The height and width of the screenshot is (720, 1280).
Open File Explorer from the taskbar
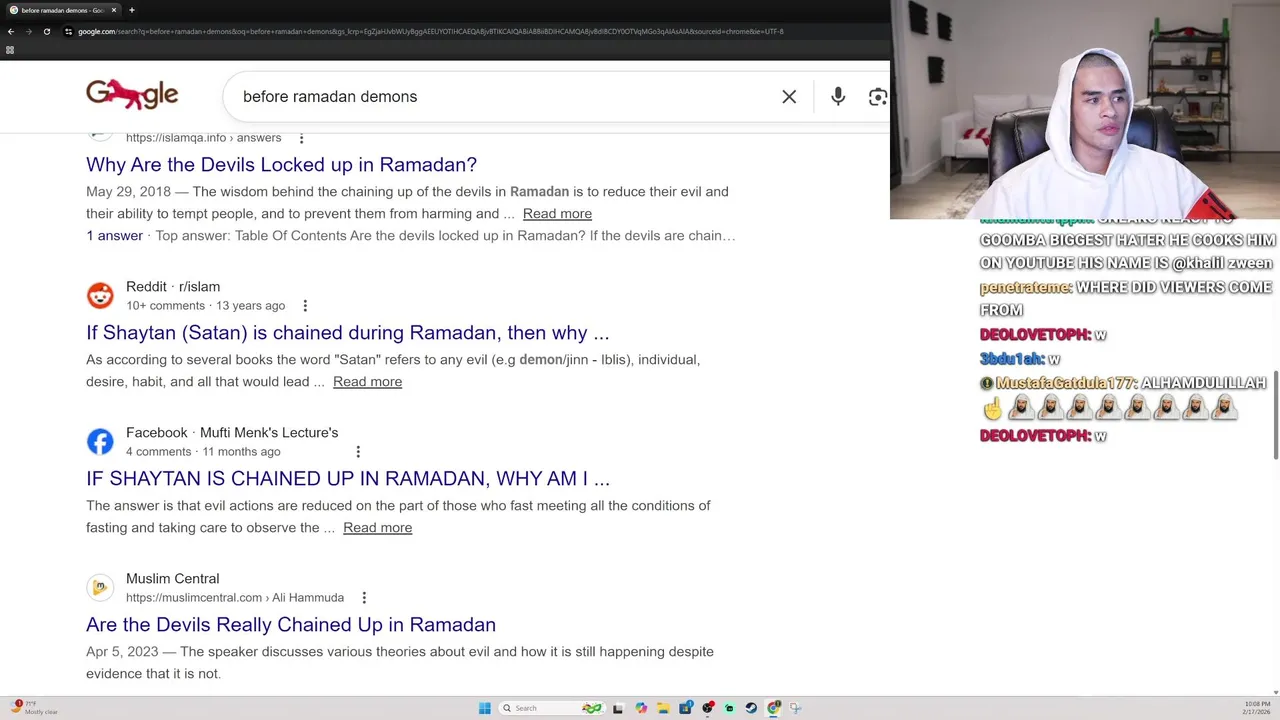point(663,708)
